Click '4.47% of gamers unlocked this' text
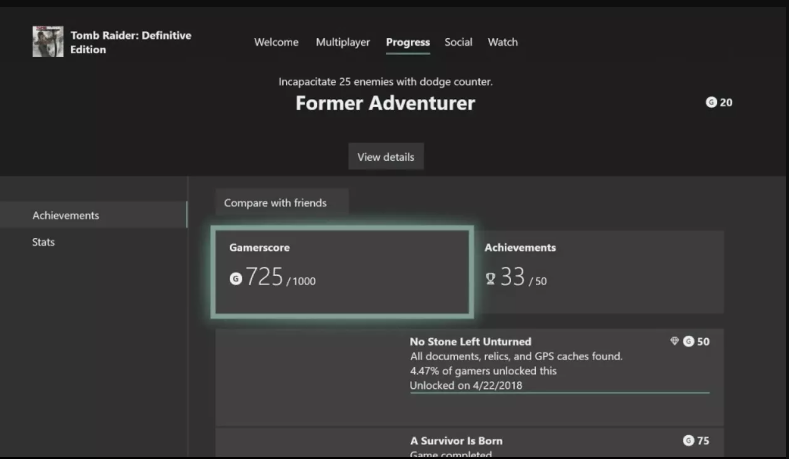The image size is (789, 459). point(483,371)
